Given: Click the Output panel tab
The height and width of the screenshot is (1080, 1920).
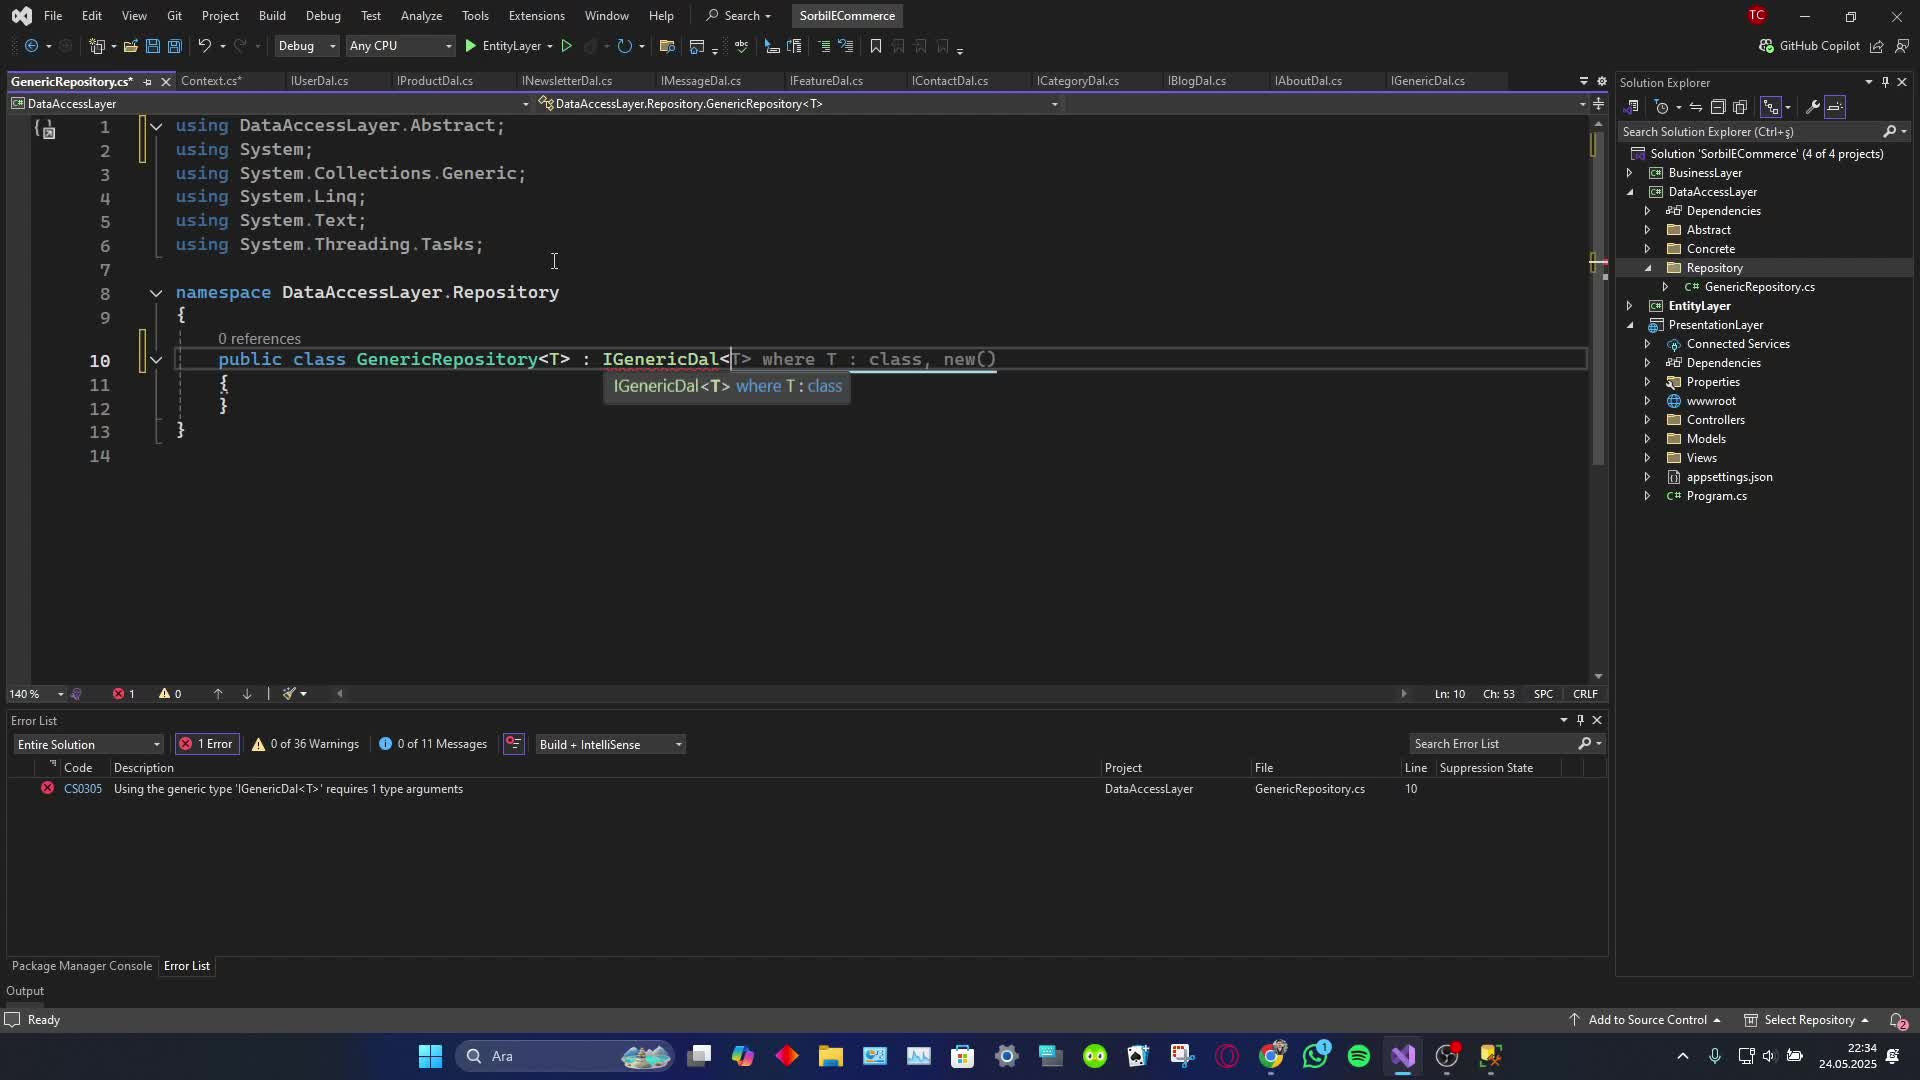Looking at the screenshot, I should click(x=25, y=991).
